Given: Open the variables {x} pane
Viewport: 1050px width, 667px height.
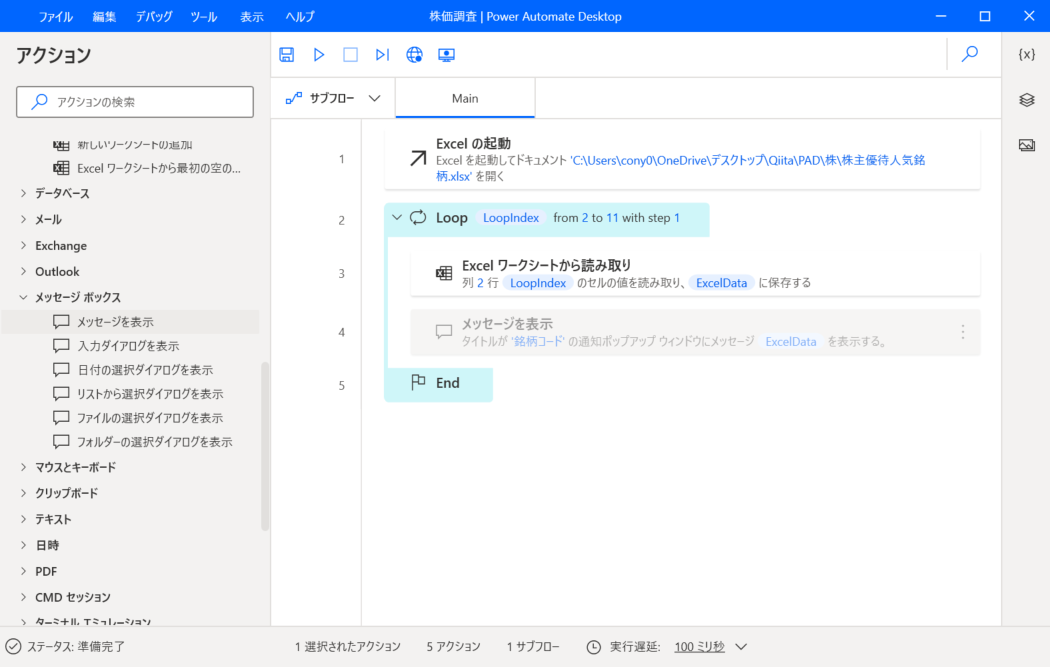Looking at the screenshot, I should 1027,54.
